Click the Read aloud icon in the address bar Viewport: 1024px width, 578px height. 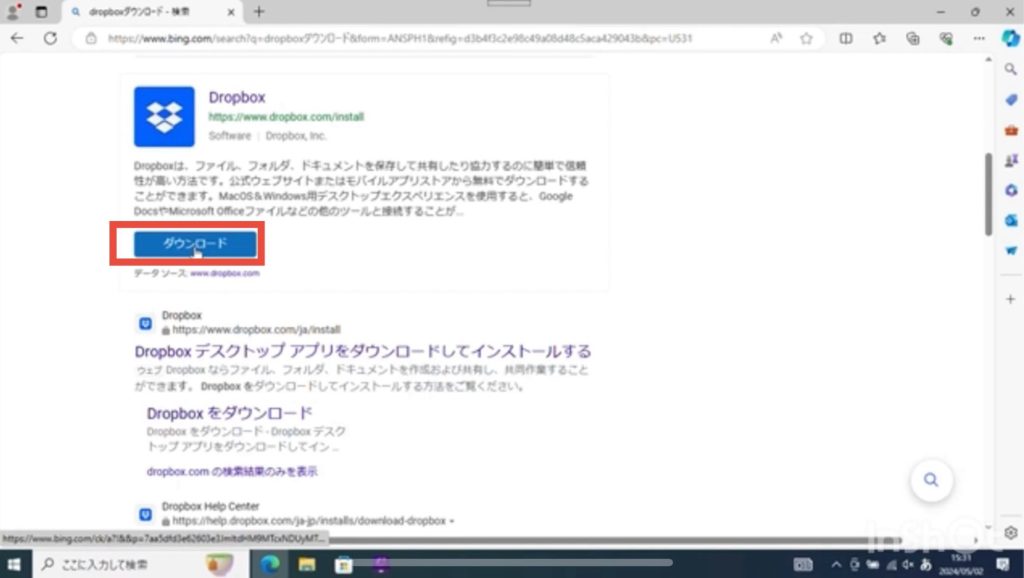pyautogui.click(x=776, y=39)
